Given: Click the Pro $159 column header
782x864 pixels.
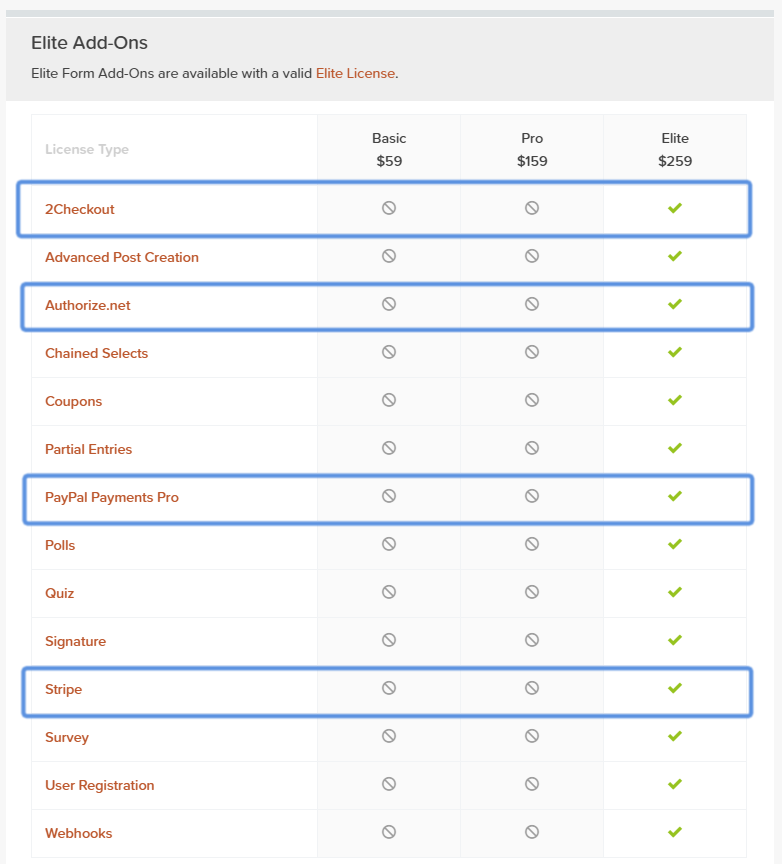Looking at the screenshot, I should tap(532, 149).
